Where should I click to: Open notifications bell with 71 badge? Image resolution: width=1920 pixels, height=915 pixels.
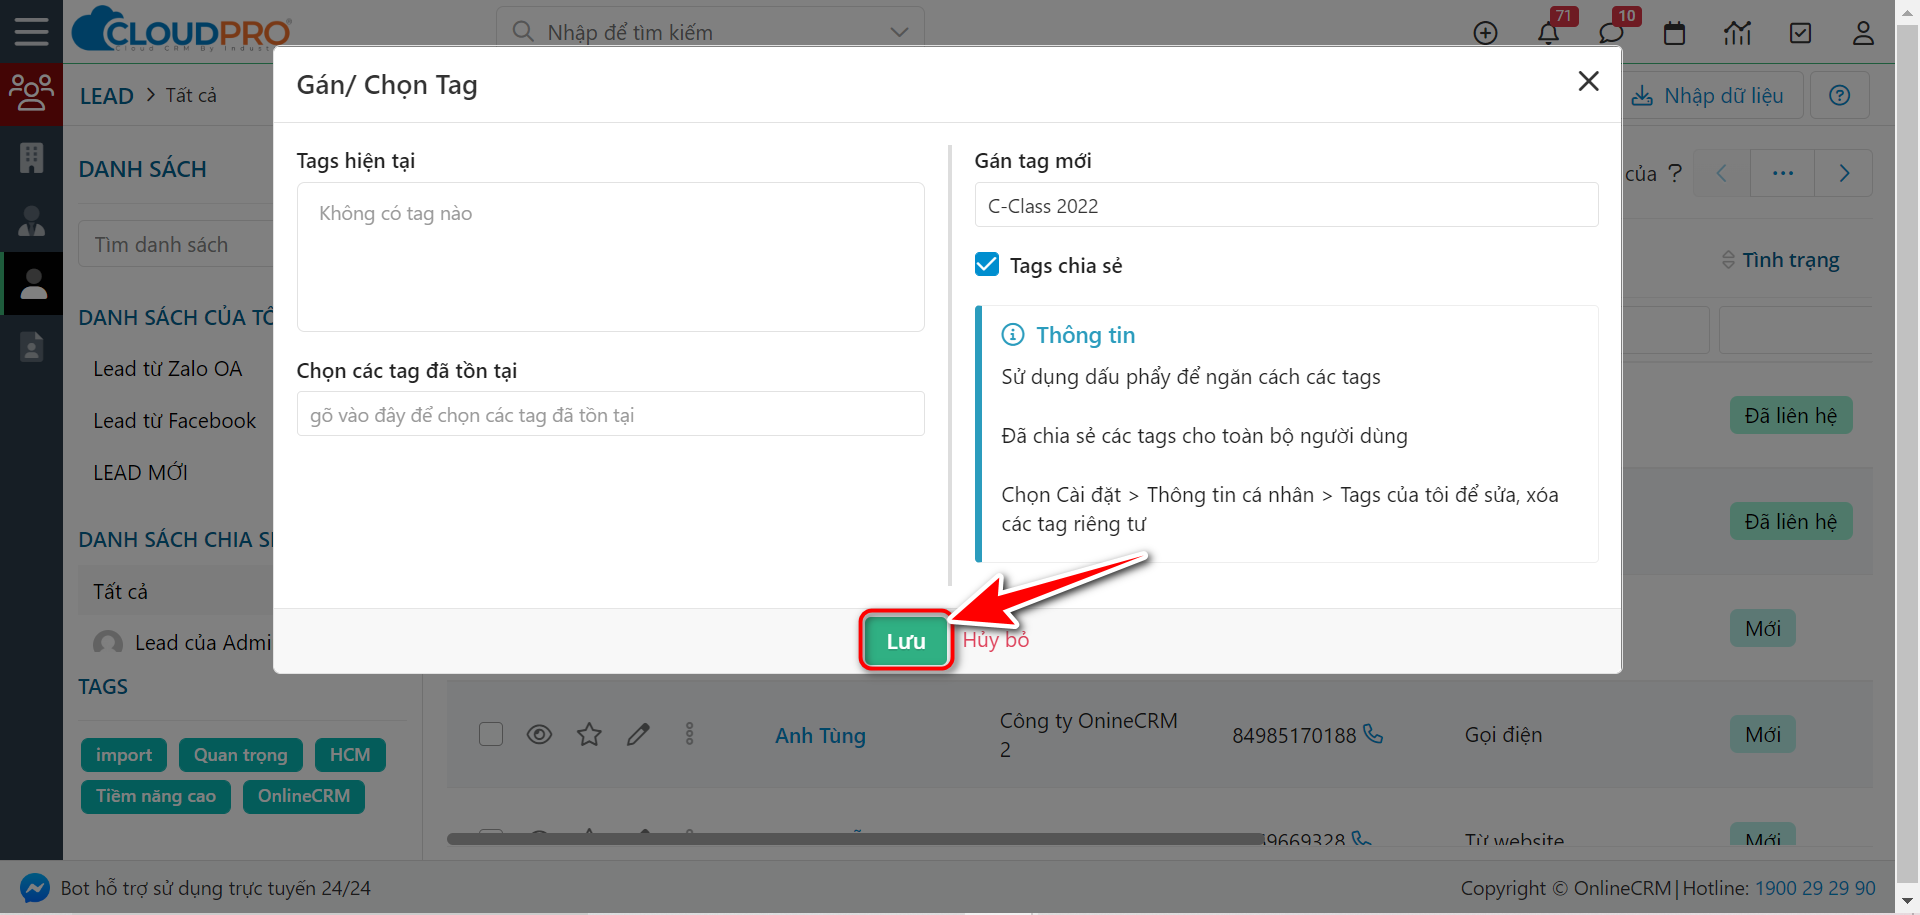[1548, 33]
